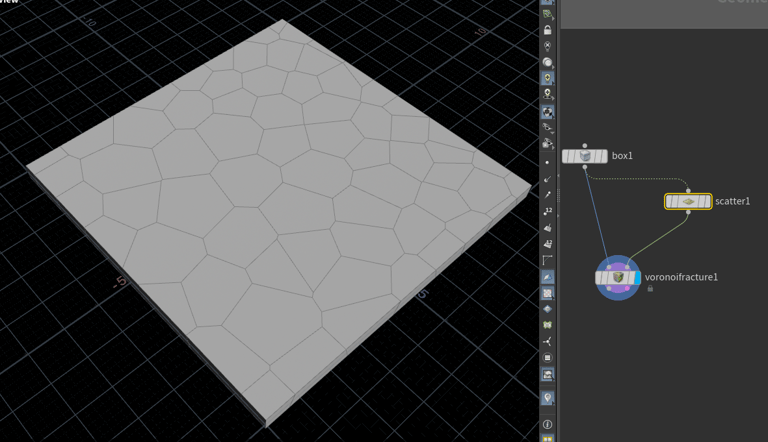Viewport: 768px width, 442px height.
Task: Click the 'box1' node label
Action: 622,156
